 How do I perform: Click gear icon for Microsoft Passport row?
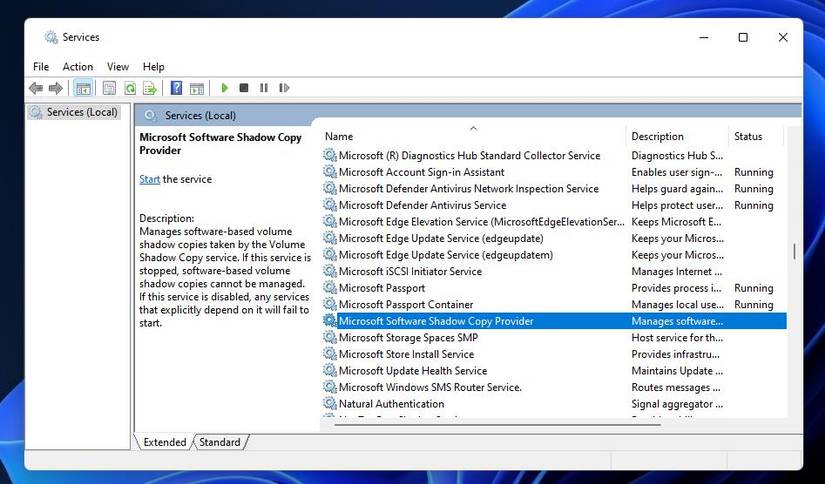tap(330, 288)
